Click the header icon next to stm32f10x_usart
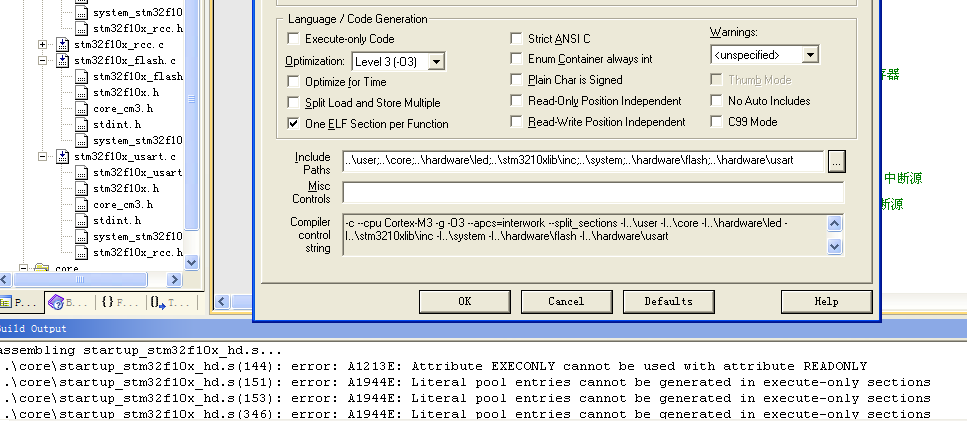967x421 pixels. click(x=81, y=173)
